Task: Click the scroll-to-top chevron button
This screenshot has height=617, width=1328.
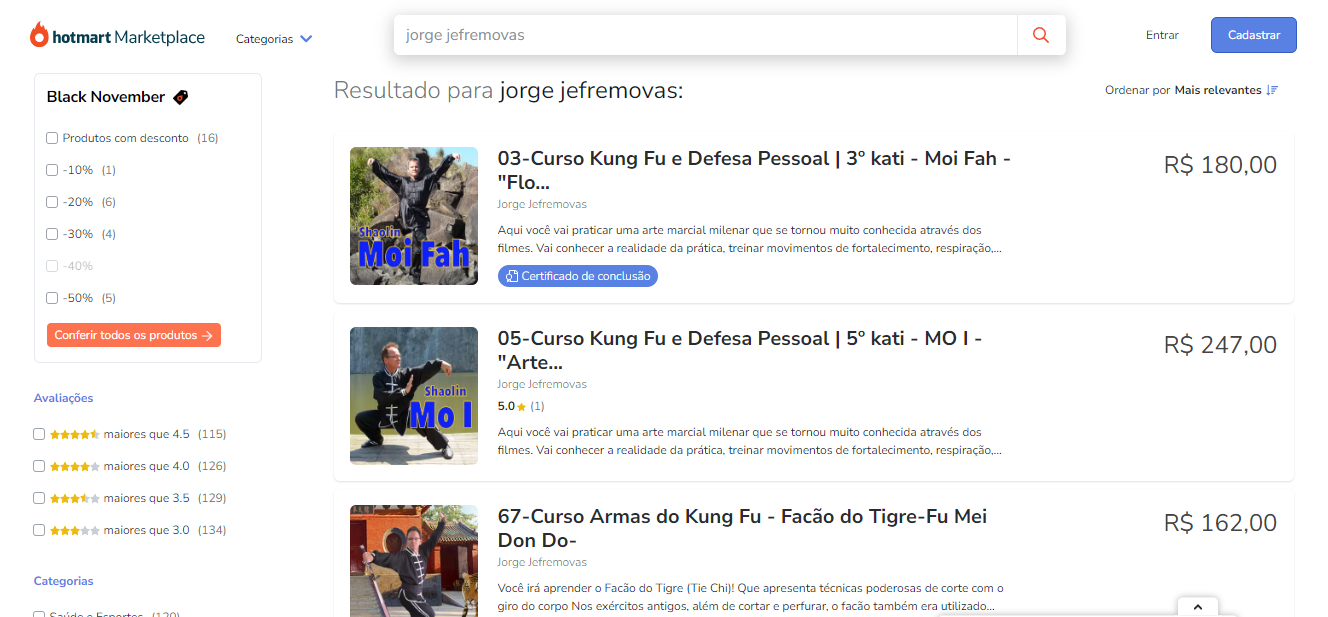Action: click(1197, 606)
